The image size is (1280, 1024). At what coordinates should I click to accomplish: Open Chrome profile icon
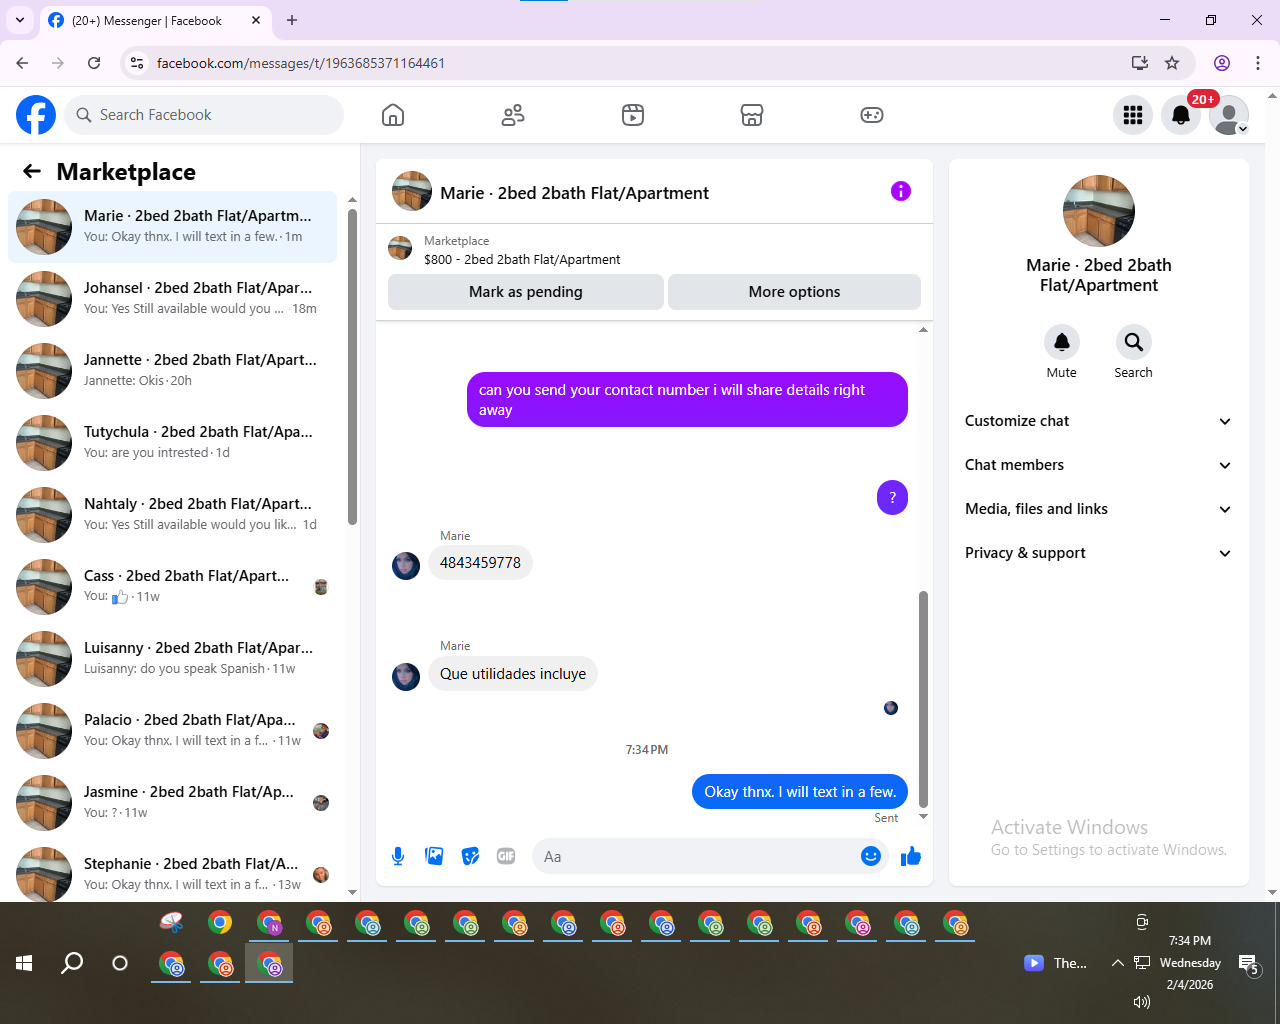pyautogui.click(x=1222, y=63)
